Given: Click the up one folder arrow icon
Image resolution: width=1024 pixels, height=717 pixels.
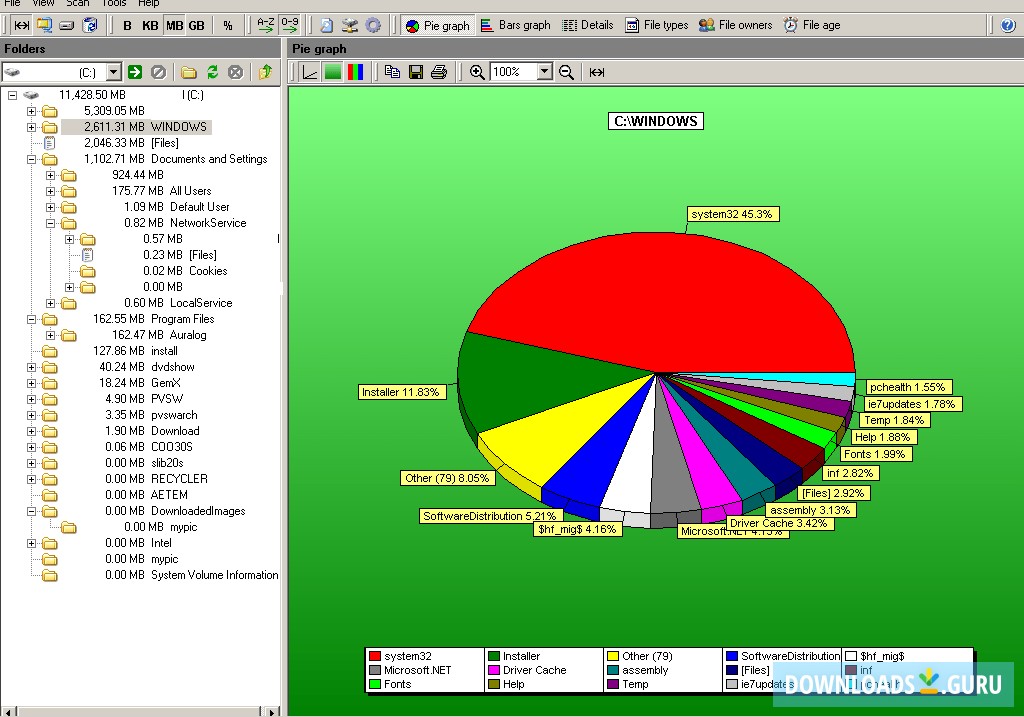Looking at the screenshot, I should click(265, 72).
